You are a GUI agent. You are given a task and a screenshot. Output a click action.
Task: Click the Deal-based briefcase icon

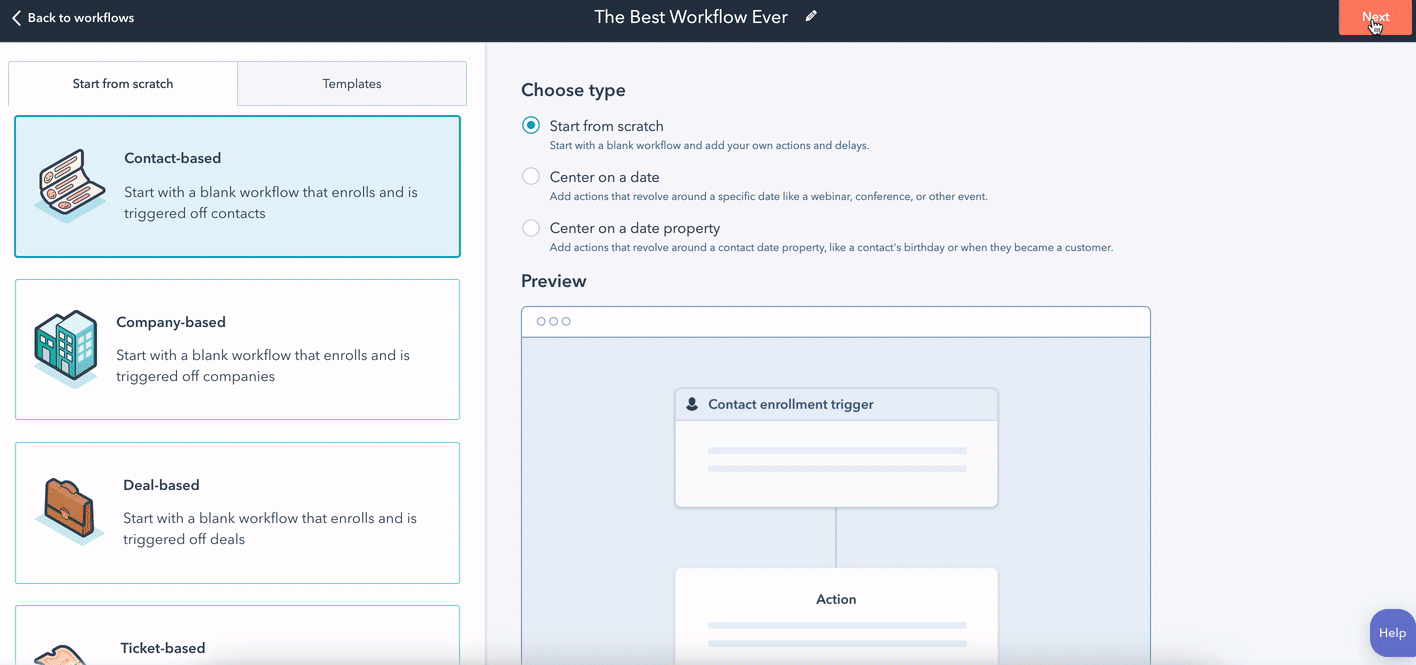pyautogui.click(x=69, y=510)
